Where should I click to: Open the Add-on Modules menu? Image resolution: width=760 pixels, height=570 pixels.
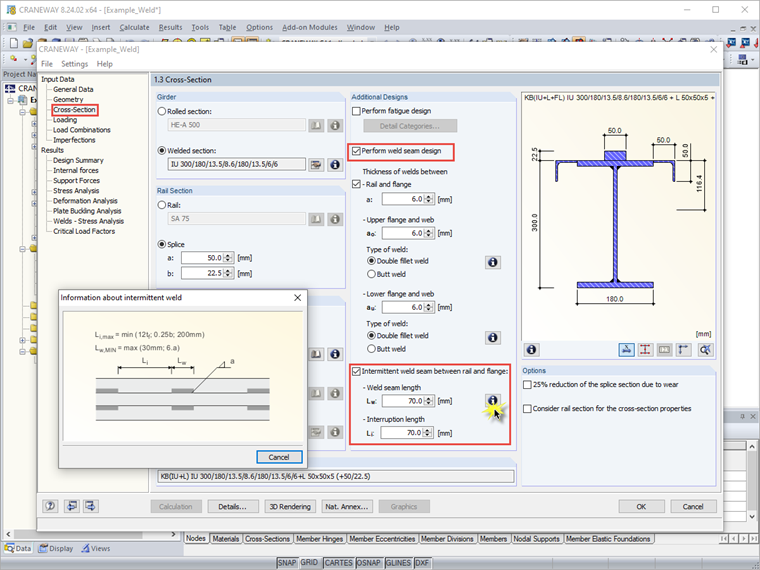[310, 27]
